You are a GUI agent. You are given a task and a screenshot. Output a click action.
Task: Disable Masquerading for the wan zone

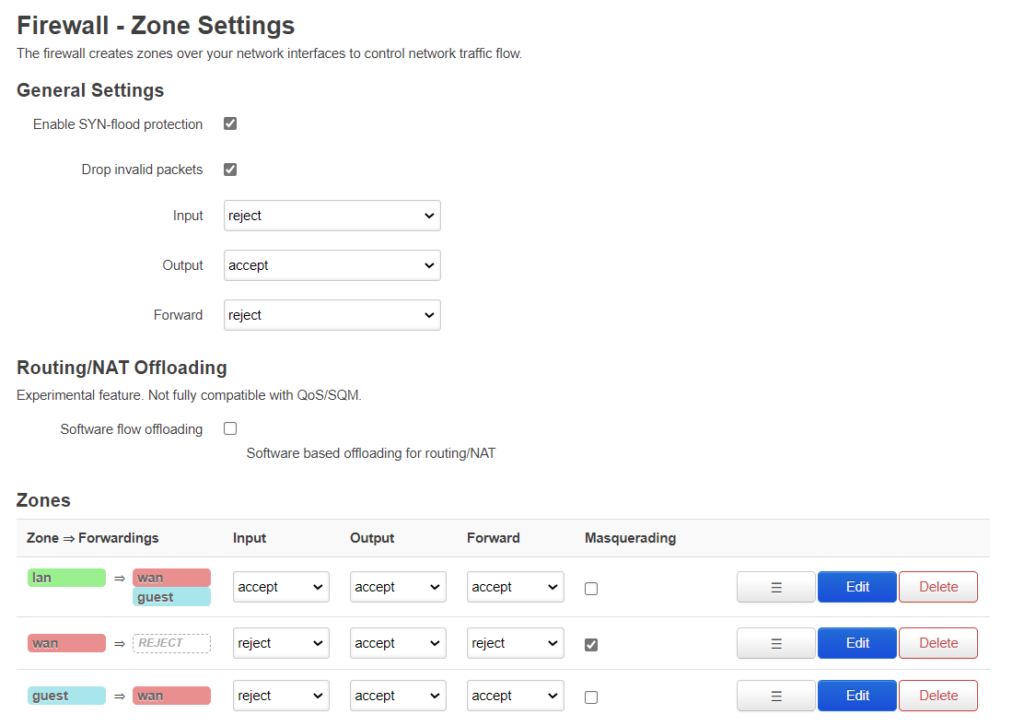pos(591,645)
